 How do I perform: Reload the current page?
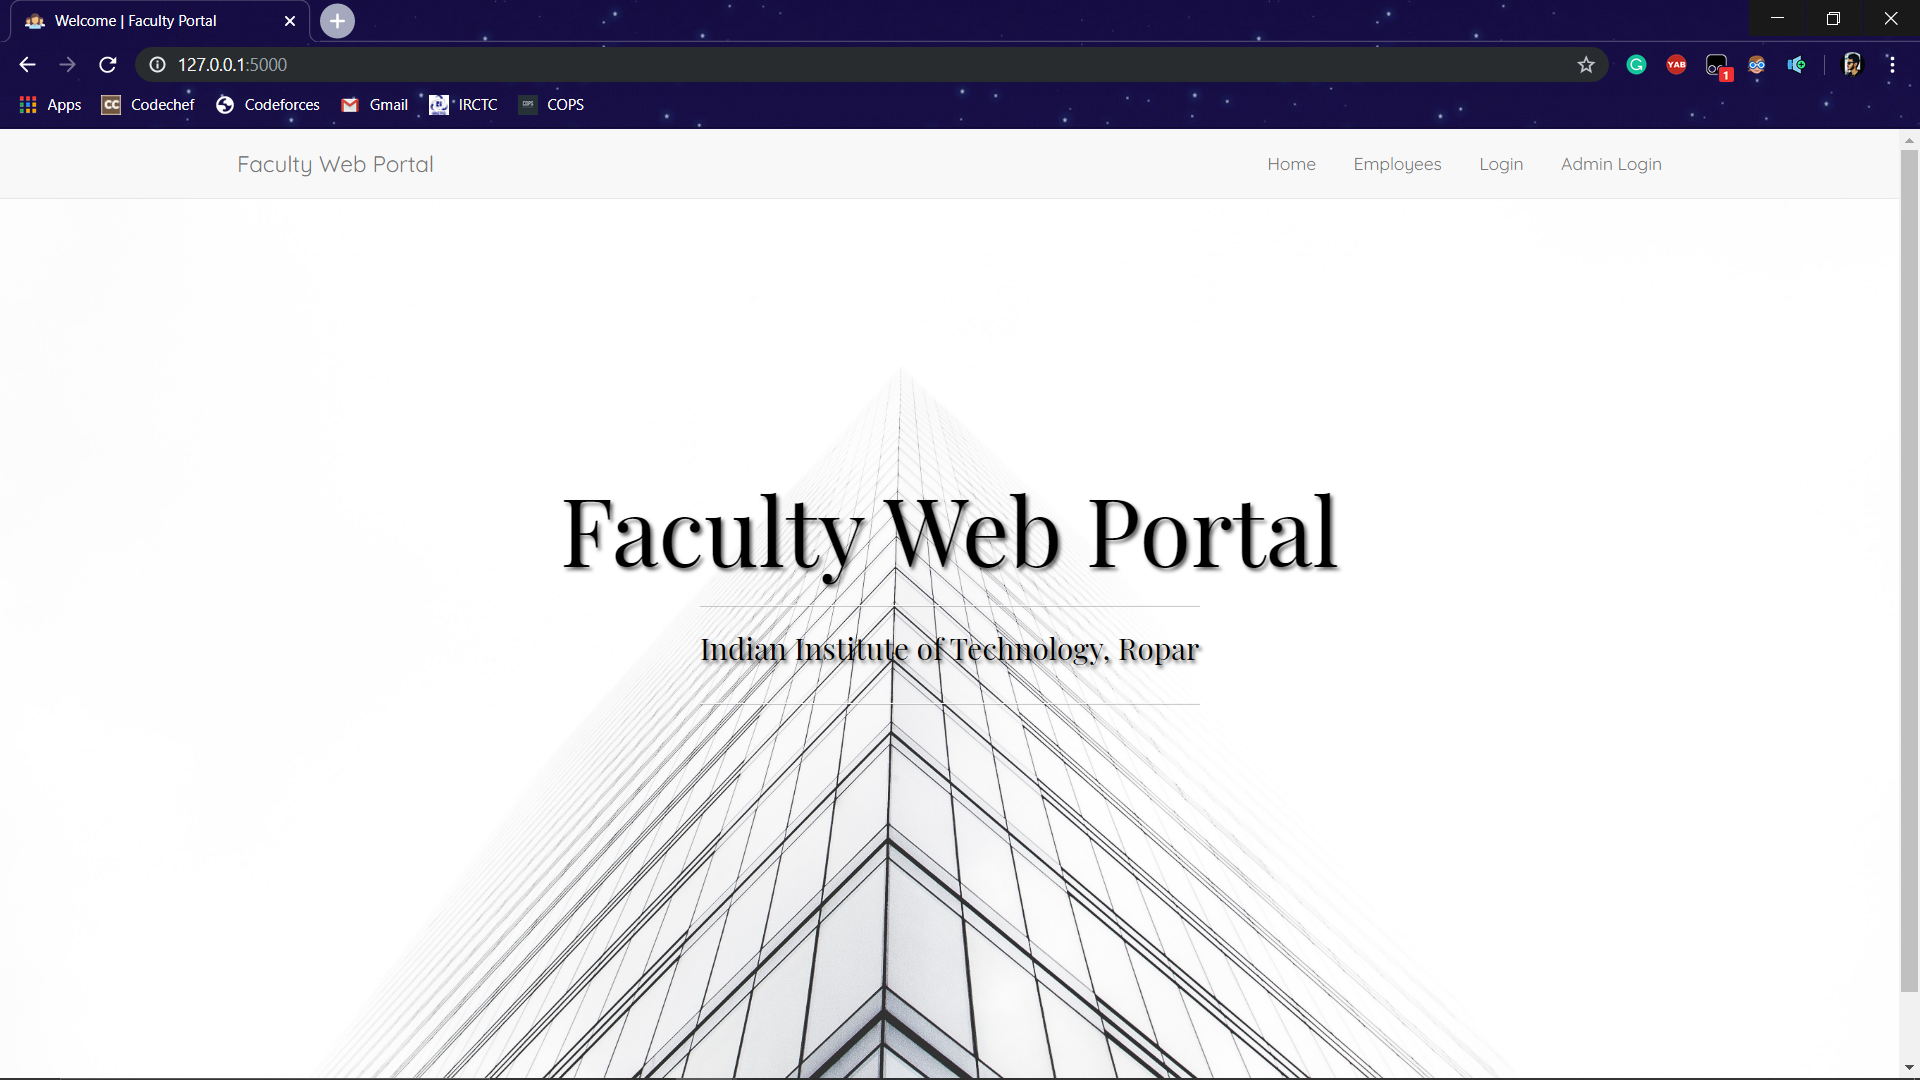point(108,65)
